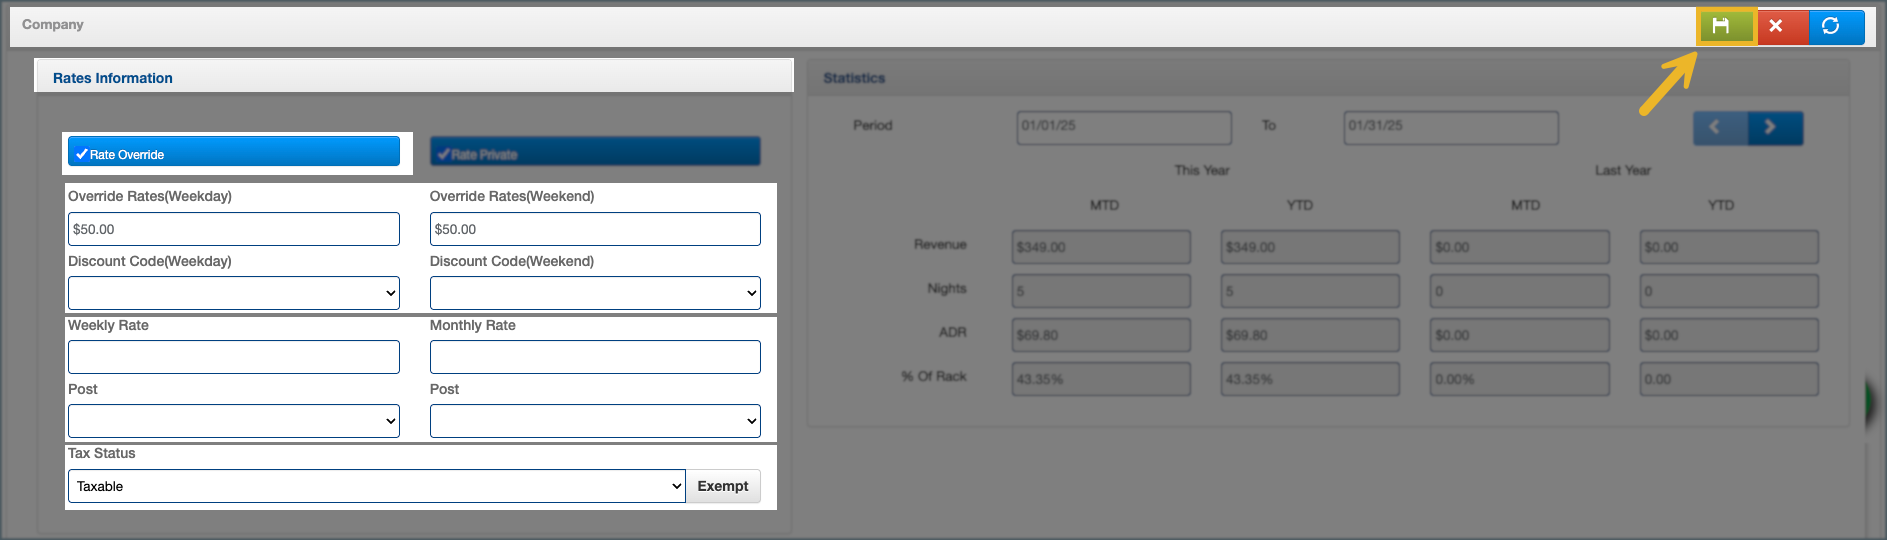Screen dimensions: 1887x540
Task: Click the Override Rates(Weekday) field
Action: click(x=233, y=229)
